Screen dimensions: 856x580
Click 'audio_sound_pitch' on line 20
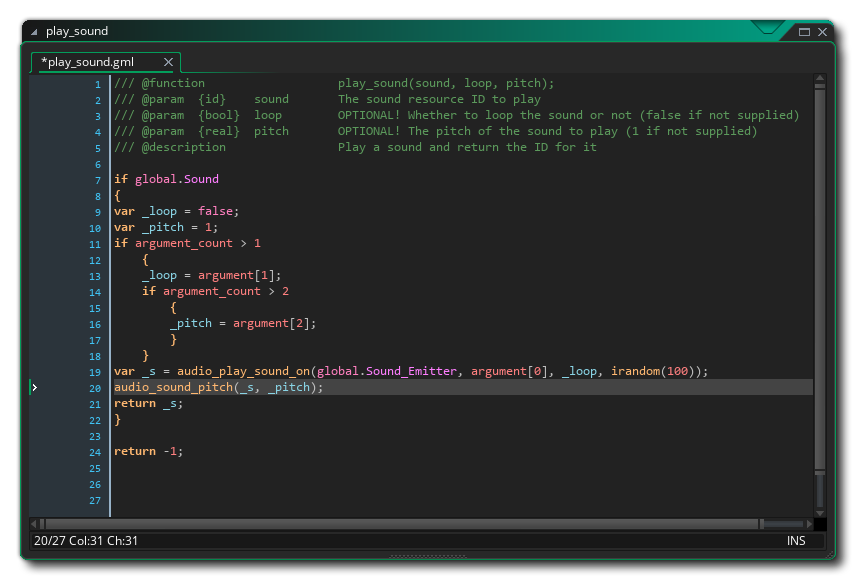(173, 387)
